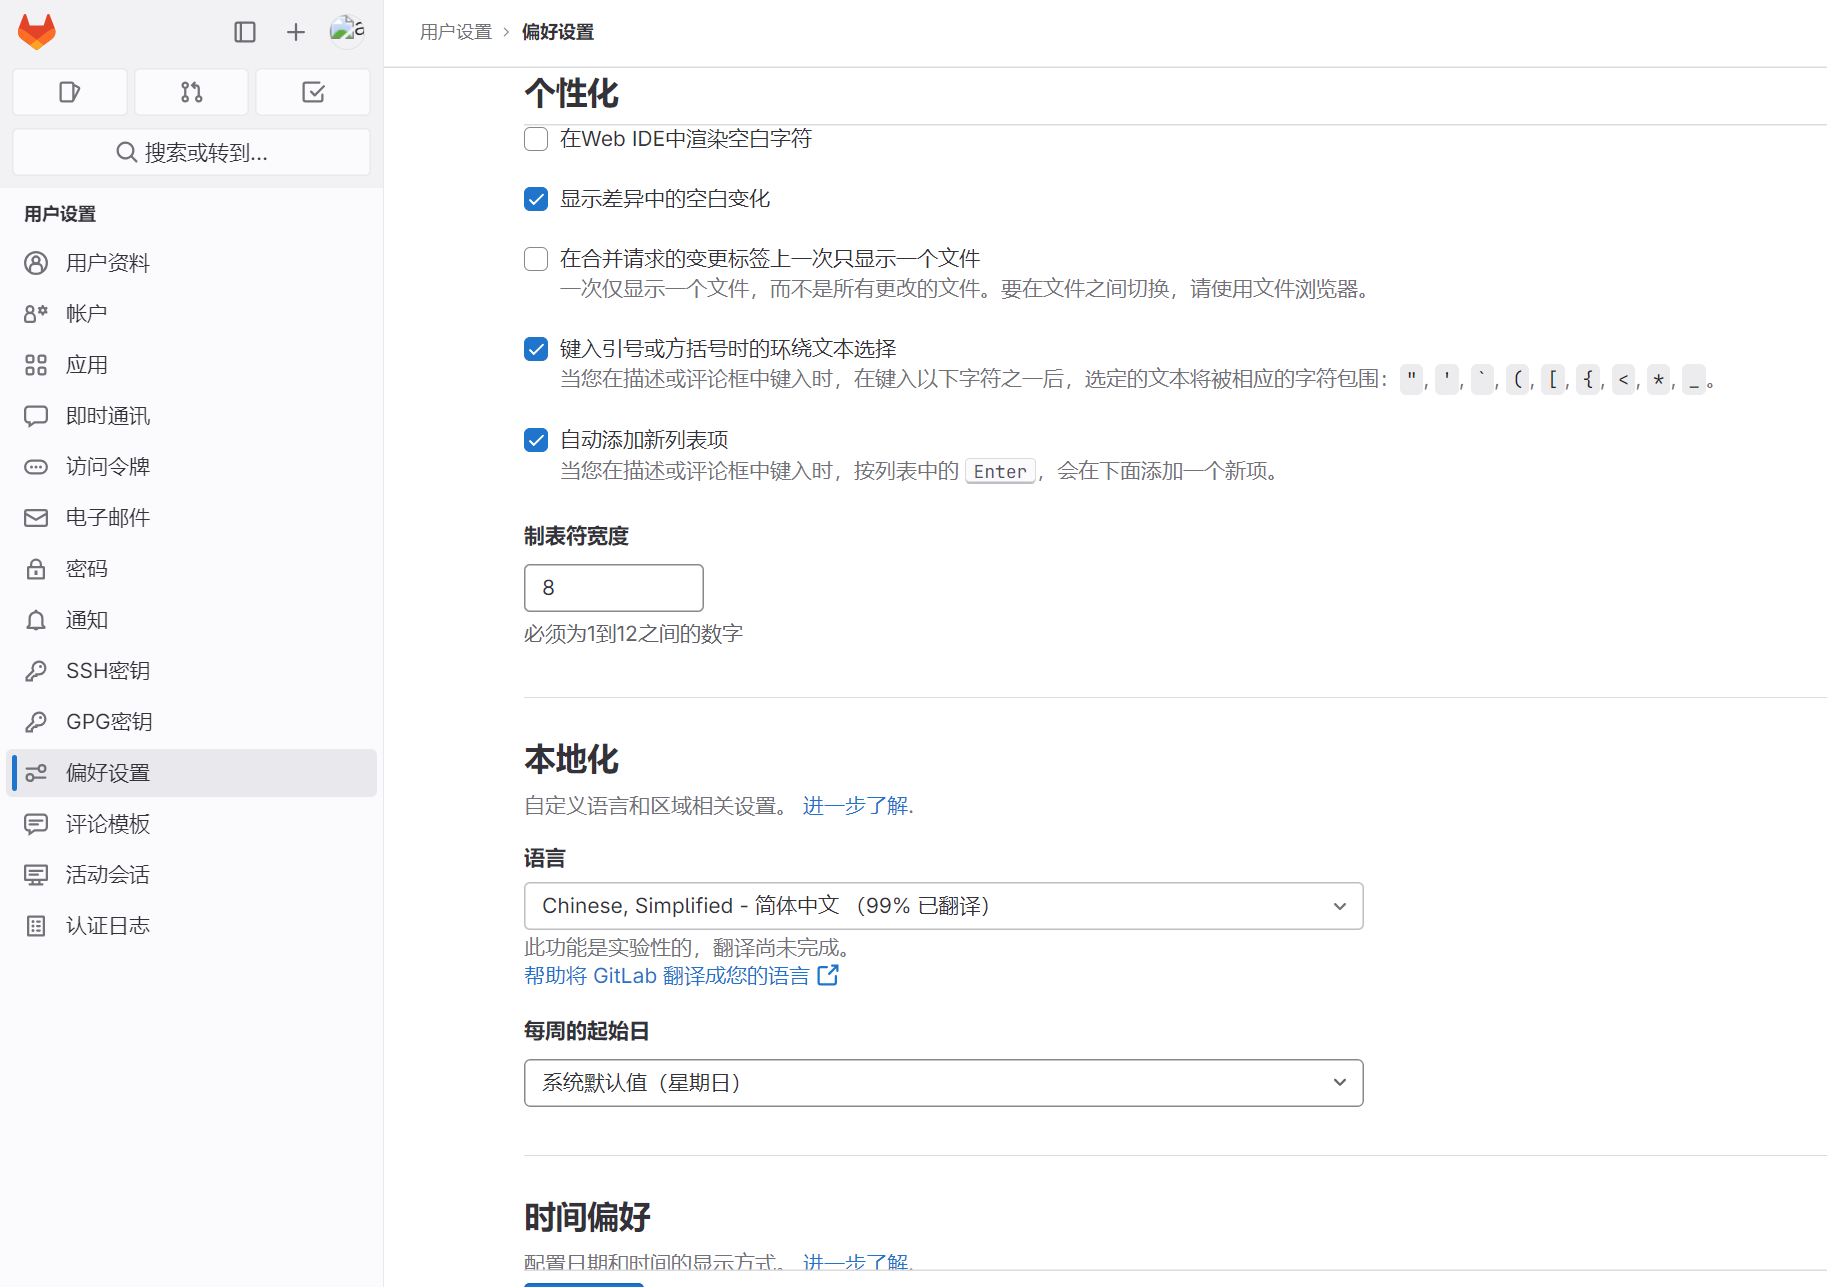This screenshot has width=1827, height=1287.
Task: Click the 活动会话 monitor icon
Action: click(36, 875)
